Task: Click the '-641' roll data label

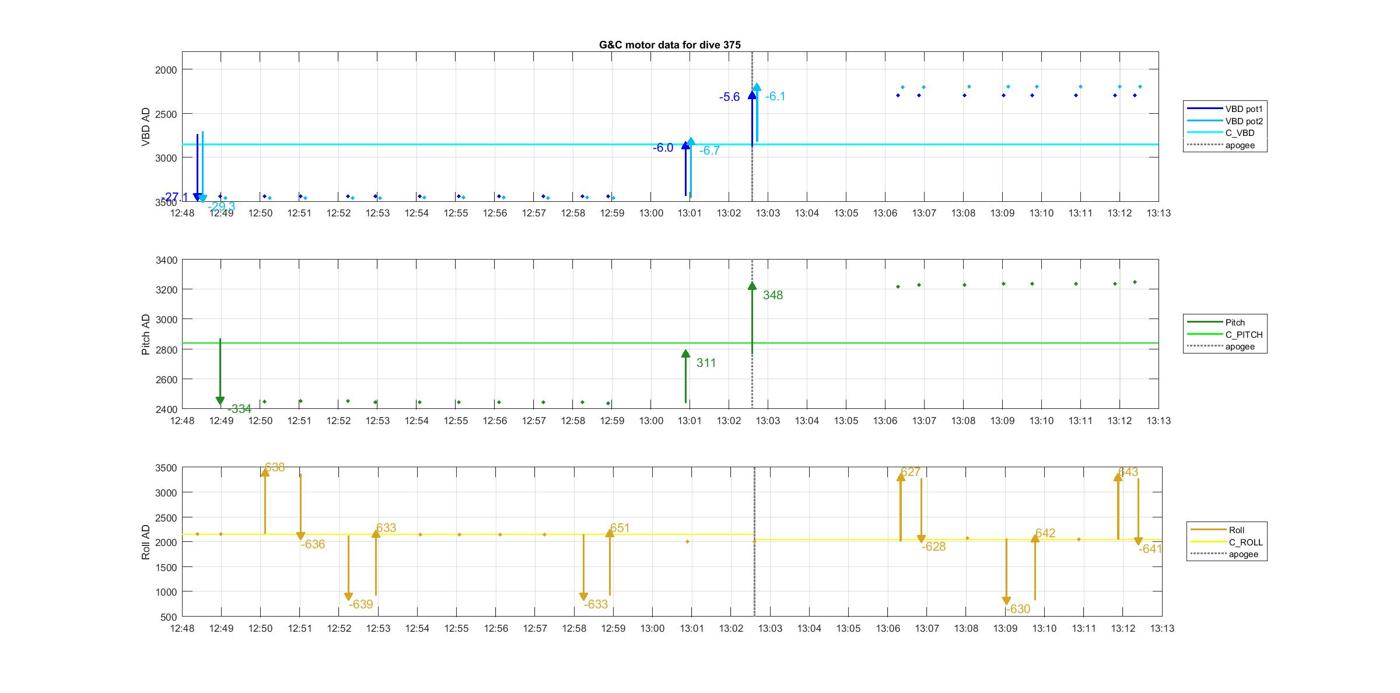Action: point(1150,549)
